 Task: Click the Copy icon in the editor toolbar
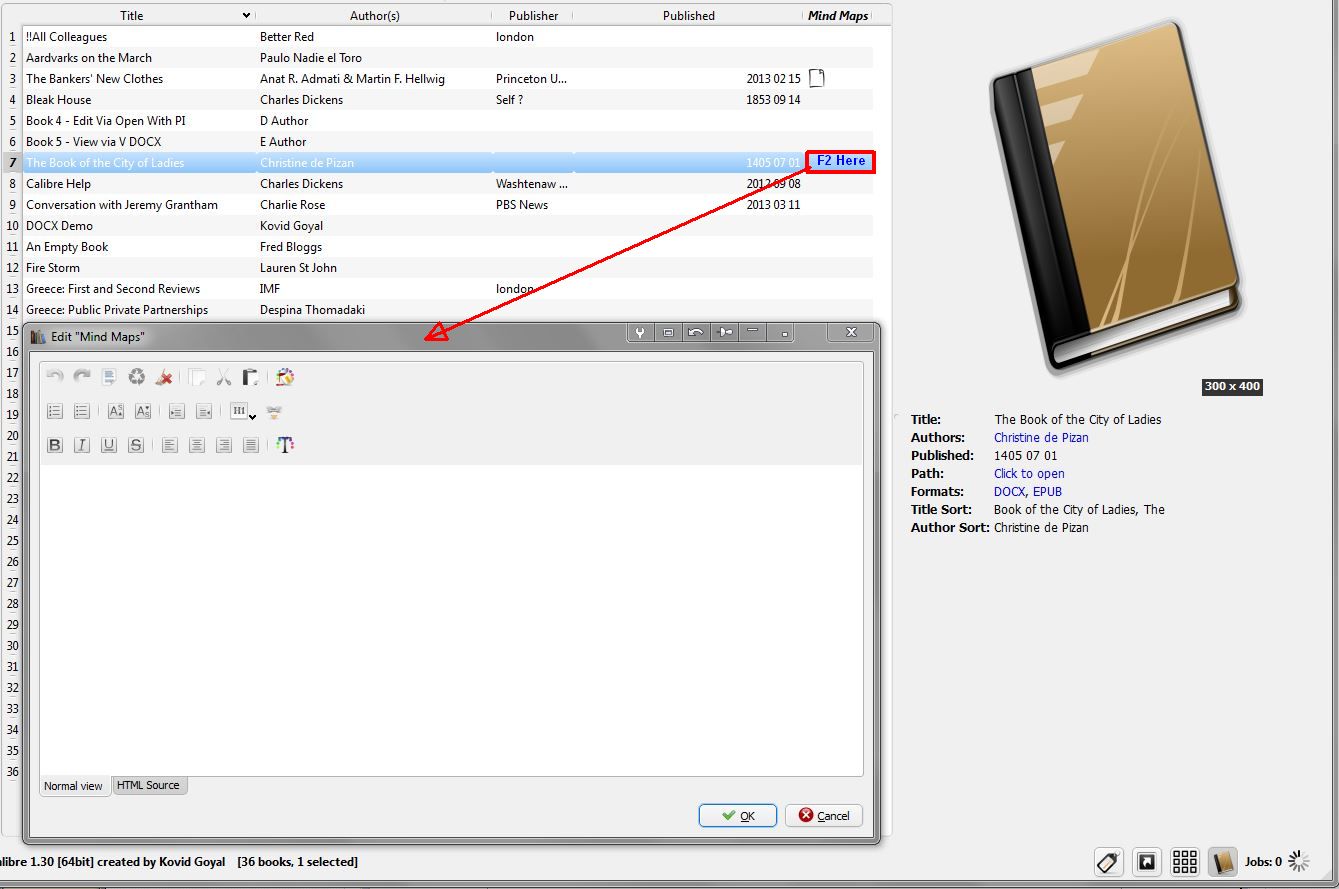coord(197,377)
